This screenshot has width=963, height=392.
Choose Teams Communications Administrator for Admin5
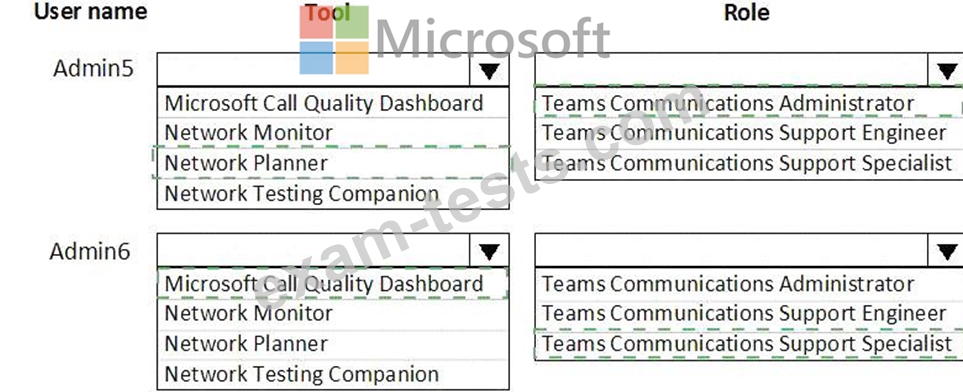[749, 103]
